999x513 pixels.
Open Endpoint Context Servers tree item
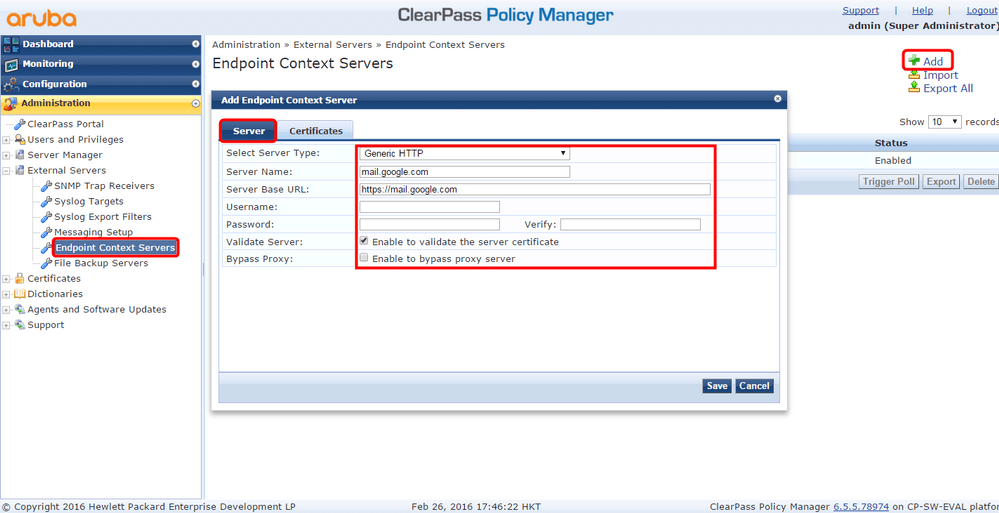coord(115,247)
